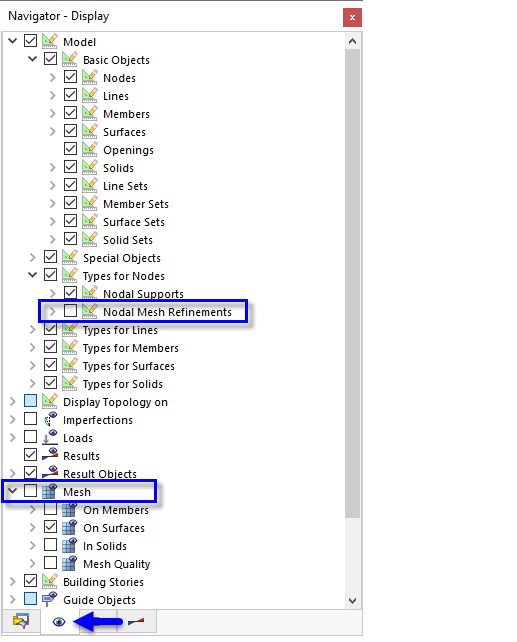Select the In Solids label
The width and height of the screenshot is (517, 642).
point(105,546)
